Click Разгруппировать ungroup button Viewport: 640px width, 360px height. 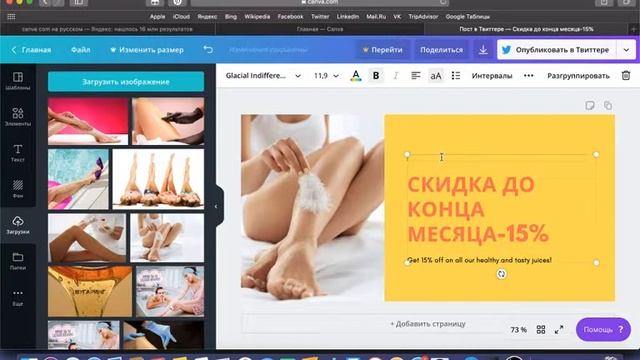point(578,76)
